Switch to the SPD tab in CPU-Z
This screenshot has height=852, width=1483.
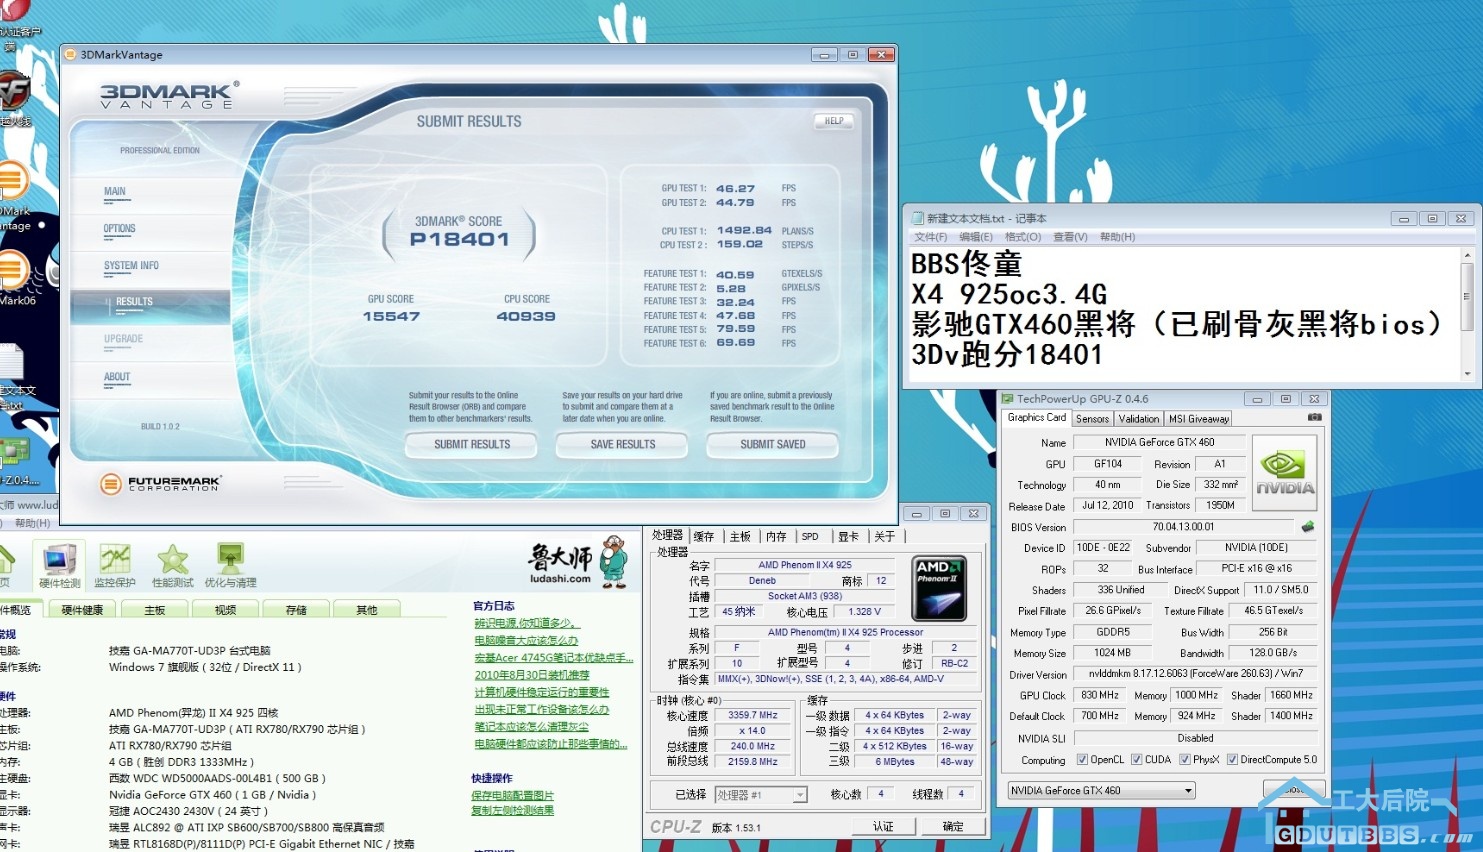pyautogui.click(x=810, y=537)
